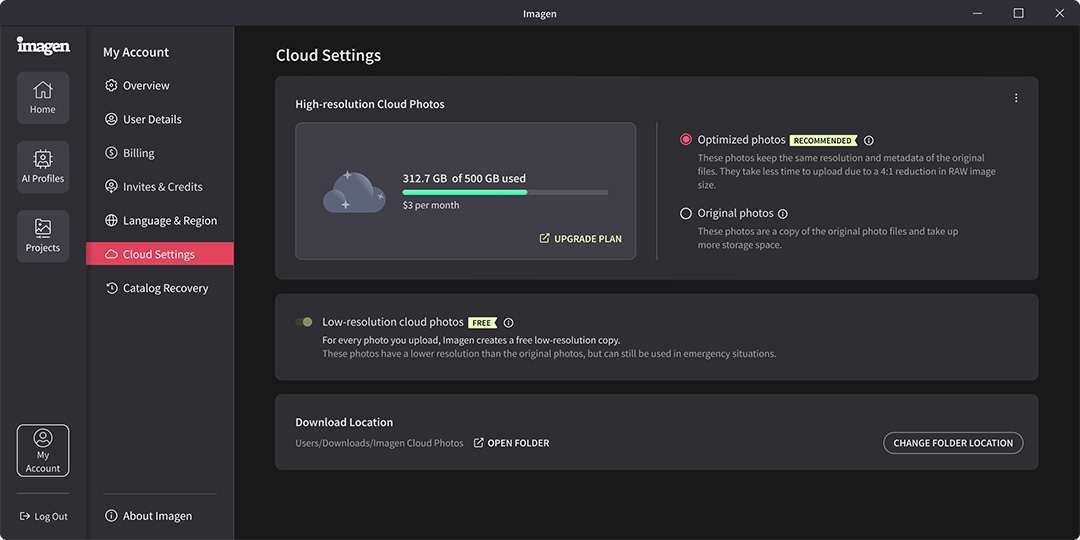1080x540 pixels.
Task: Click the Change Folder Location button
Action: pos(953,443)
